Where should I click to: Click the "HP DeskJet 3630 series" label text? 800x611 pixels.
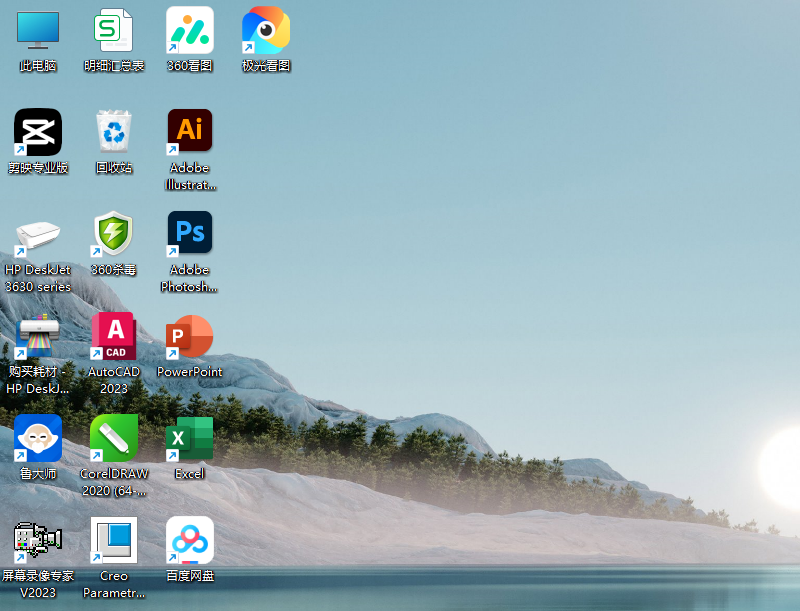click(x=38, y=278)
